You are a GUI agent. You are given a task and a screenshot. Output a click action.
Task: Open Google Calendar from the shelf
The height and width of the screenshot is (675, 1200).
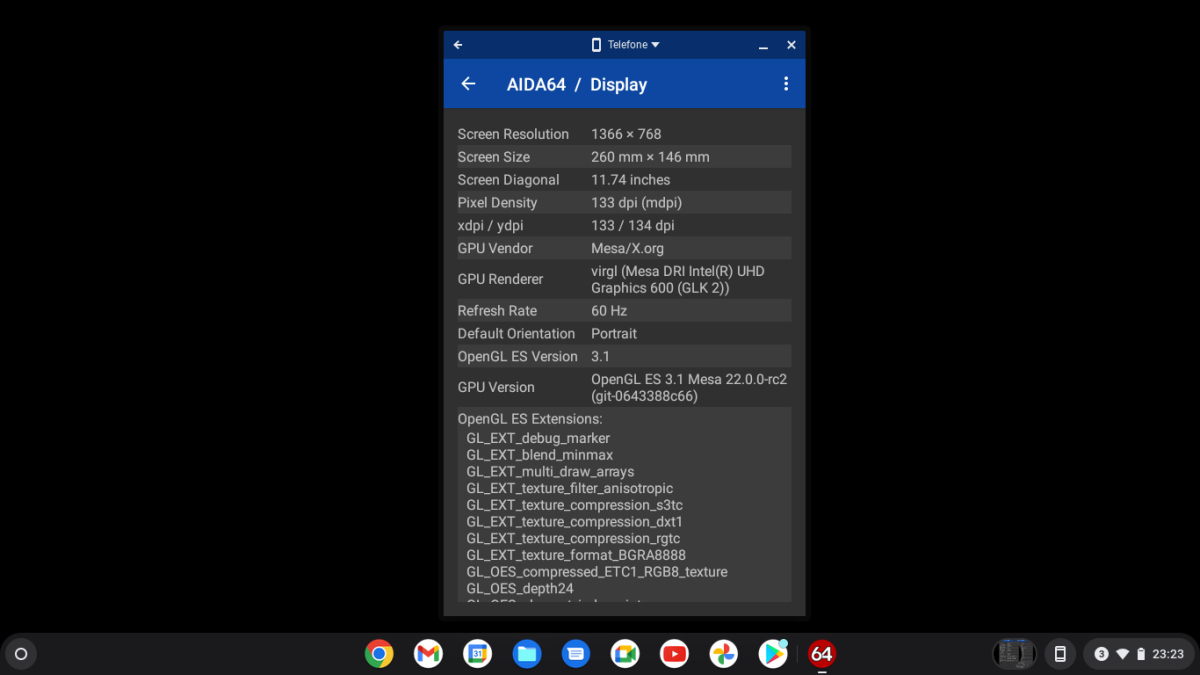(477, 654)
